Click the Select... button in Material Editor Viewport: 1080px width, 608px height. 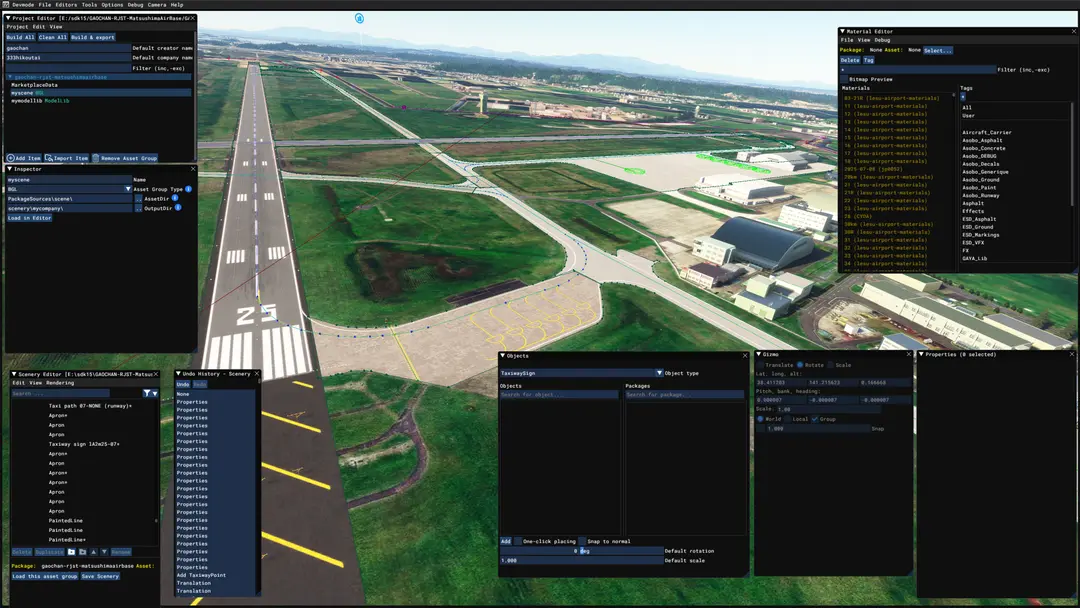point(937,50)
